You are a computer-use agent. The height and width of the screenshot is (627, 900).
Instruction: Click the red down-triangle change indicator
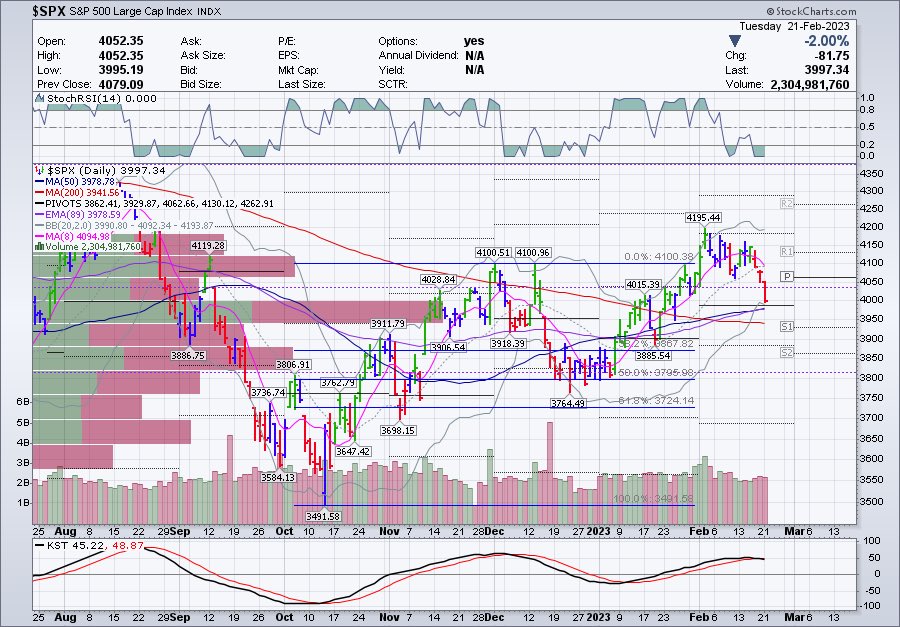(x=734, y=40)
